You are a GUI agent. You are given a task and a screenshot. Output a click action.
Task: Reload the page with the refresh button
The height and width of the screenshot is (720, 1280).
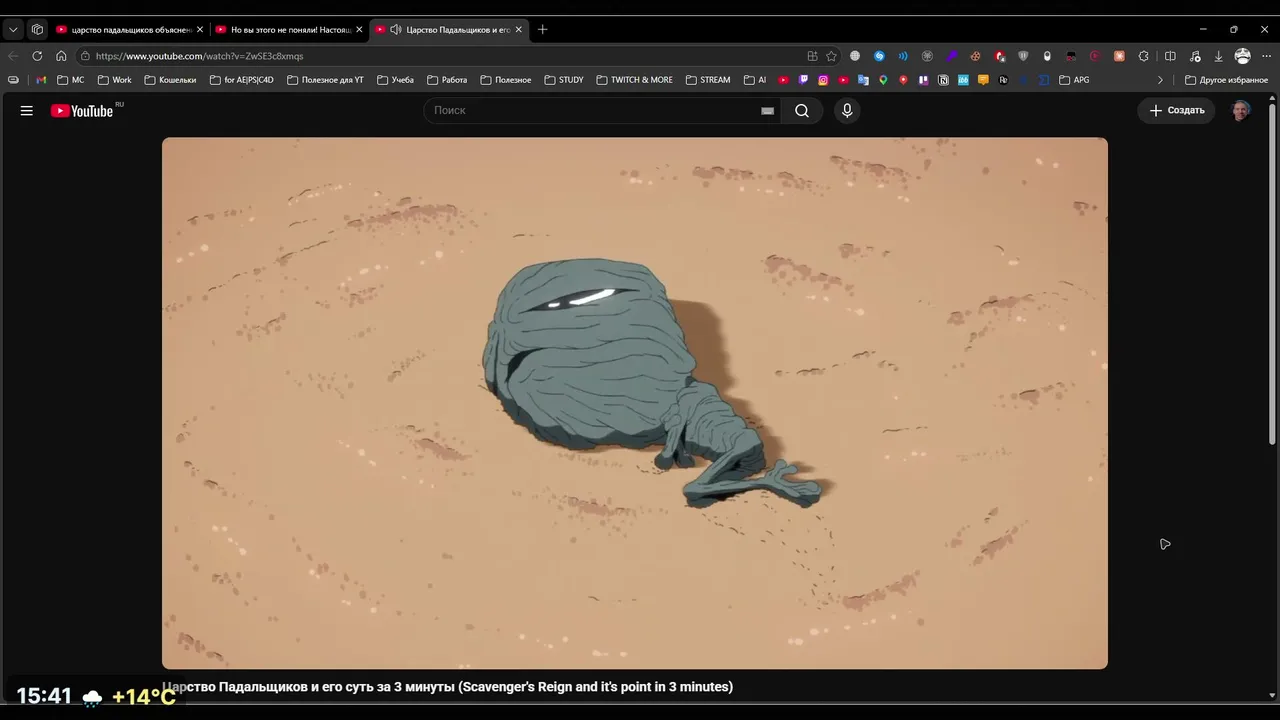[x=37, y=56]
